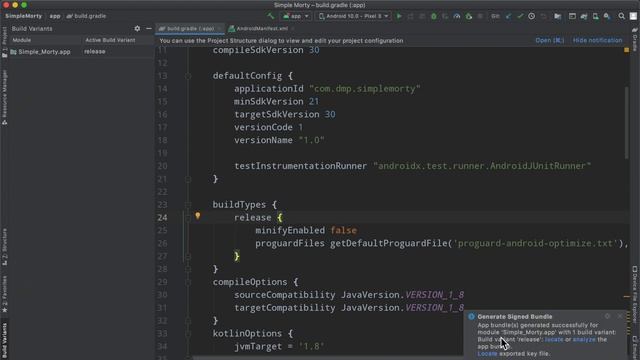Click the lightbulb quick-fix icon on line 24
Viewport: 640px width, 360px height.
[198, 216]
